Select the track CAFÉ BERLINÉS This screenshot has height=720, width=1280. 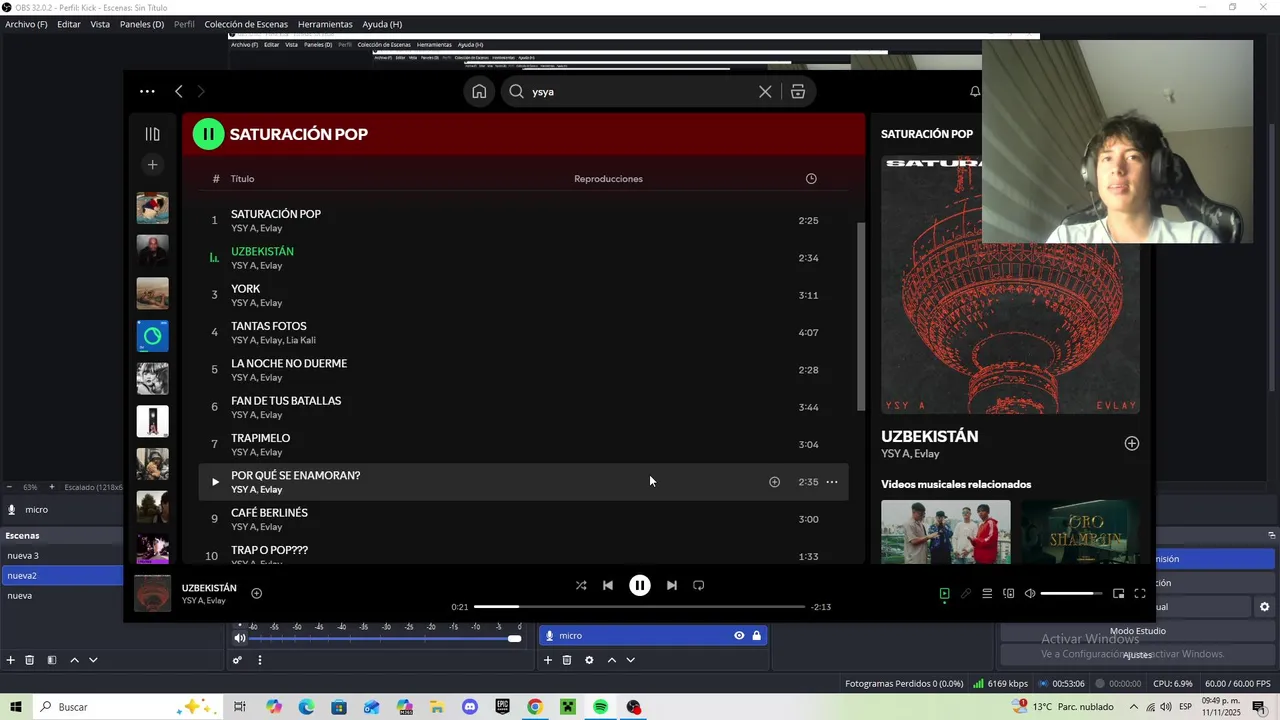point(523,519)
